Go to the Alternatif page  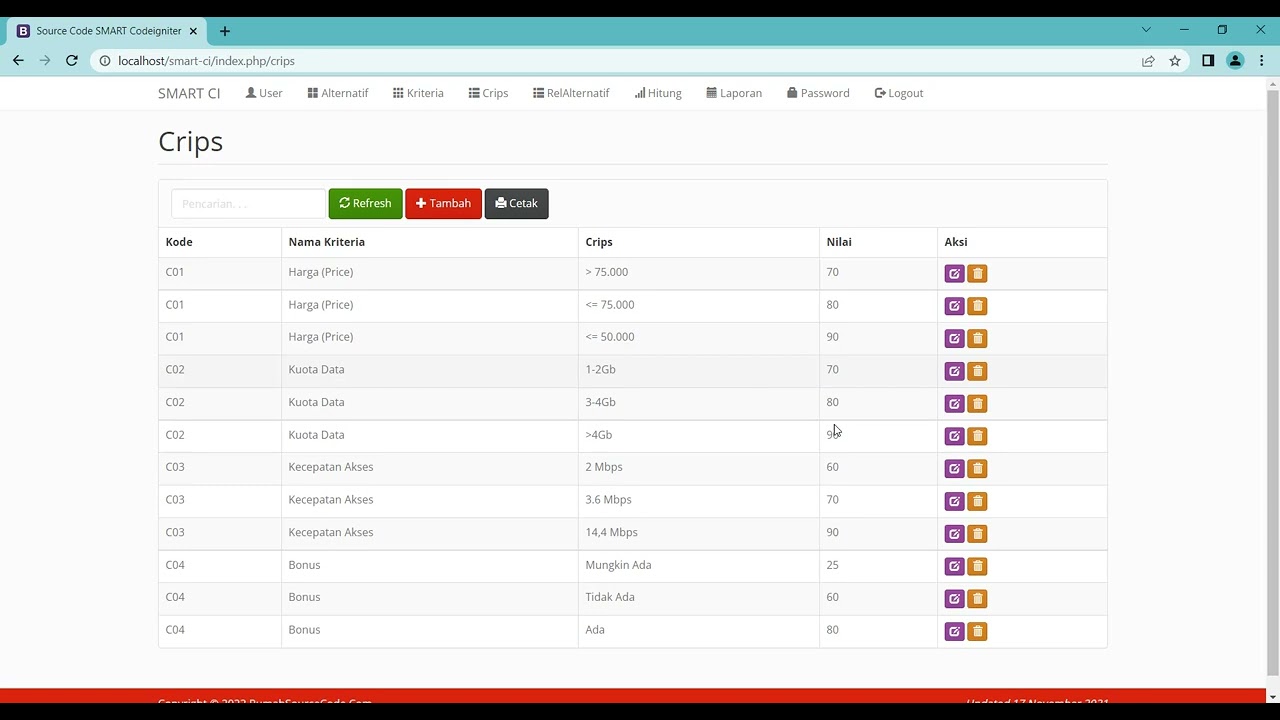(x=338, y=93)
